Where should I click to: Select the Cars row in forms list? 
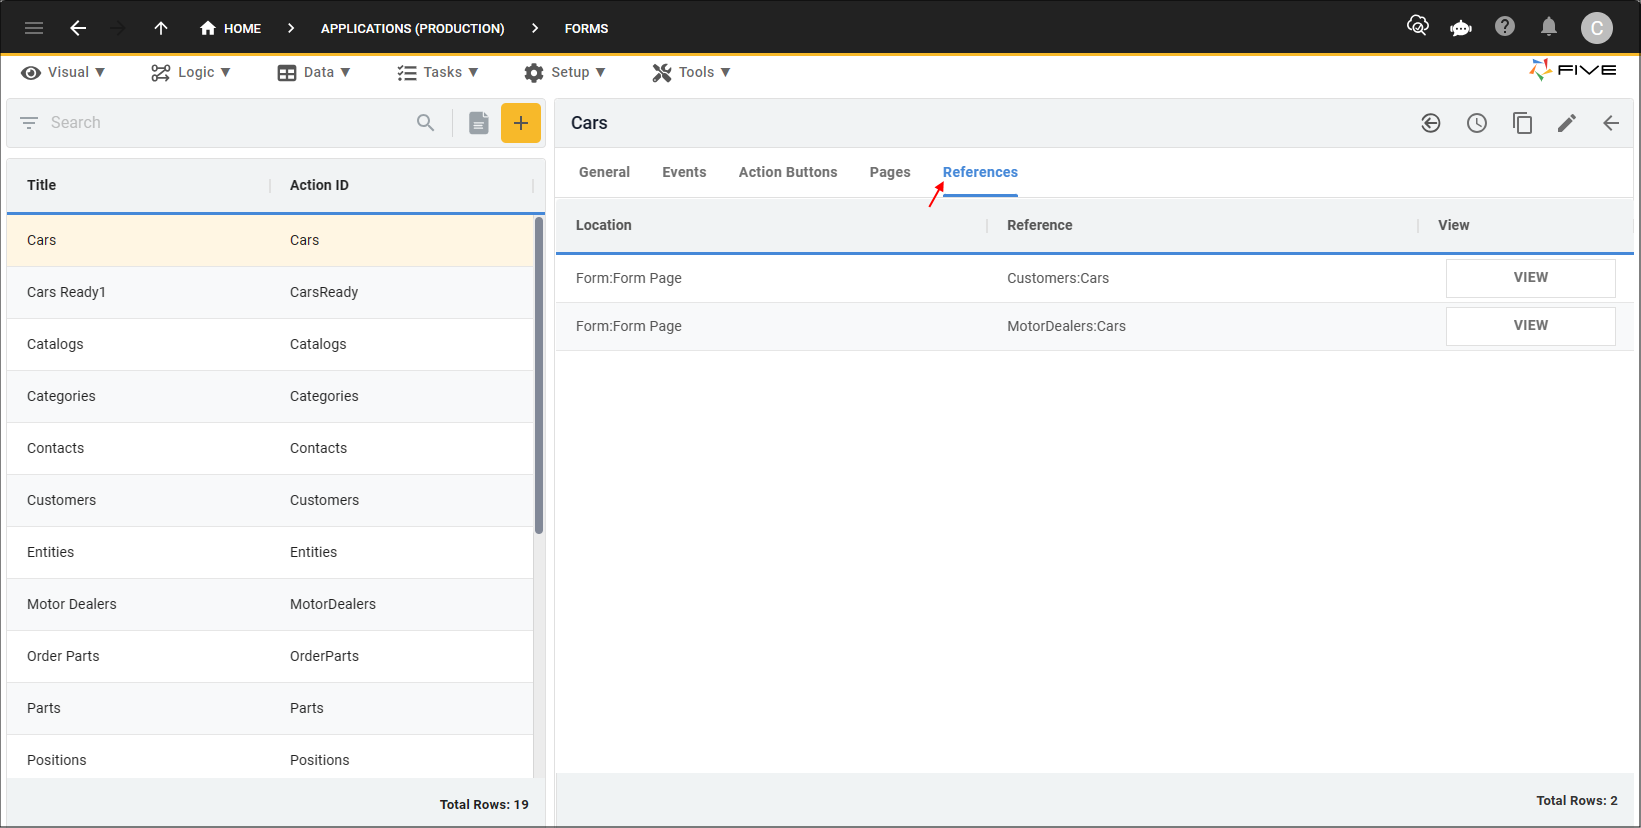pyautogui.click(x=270, y=240)
